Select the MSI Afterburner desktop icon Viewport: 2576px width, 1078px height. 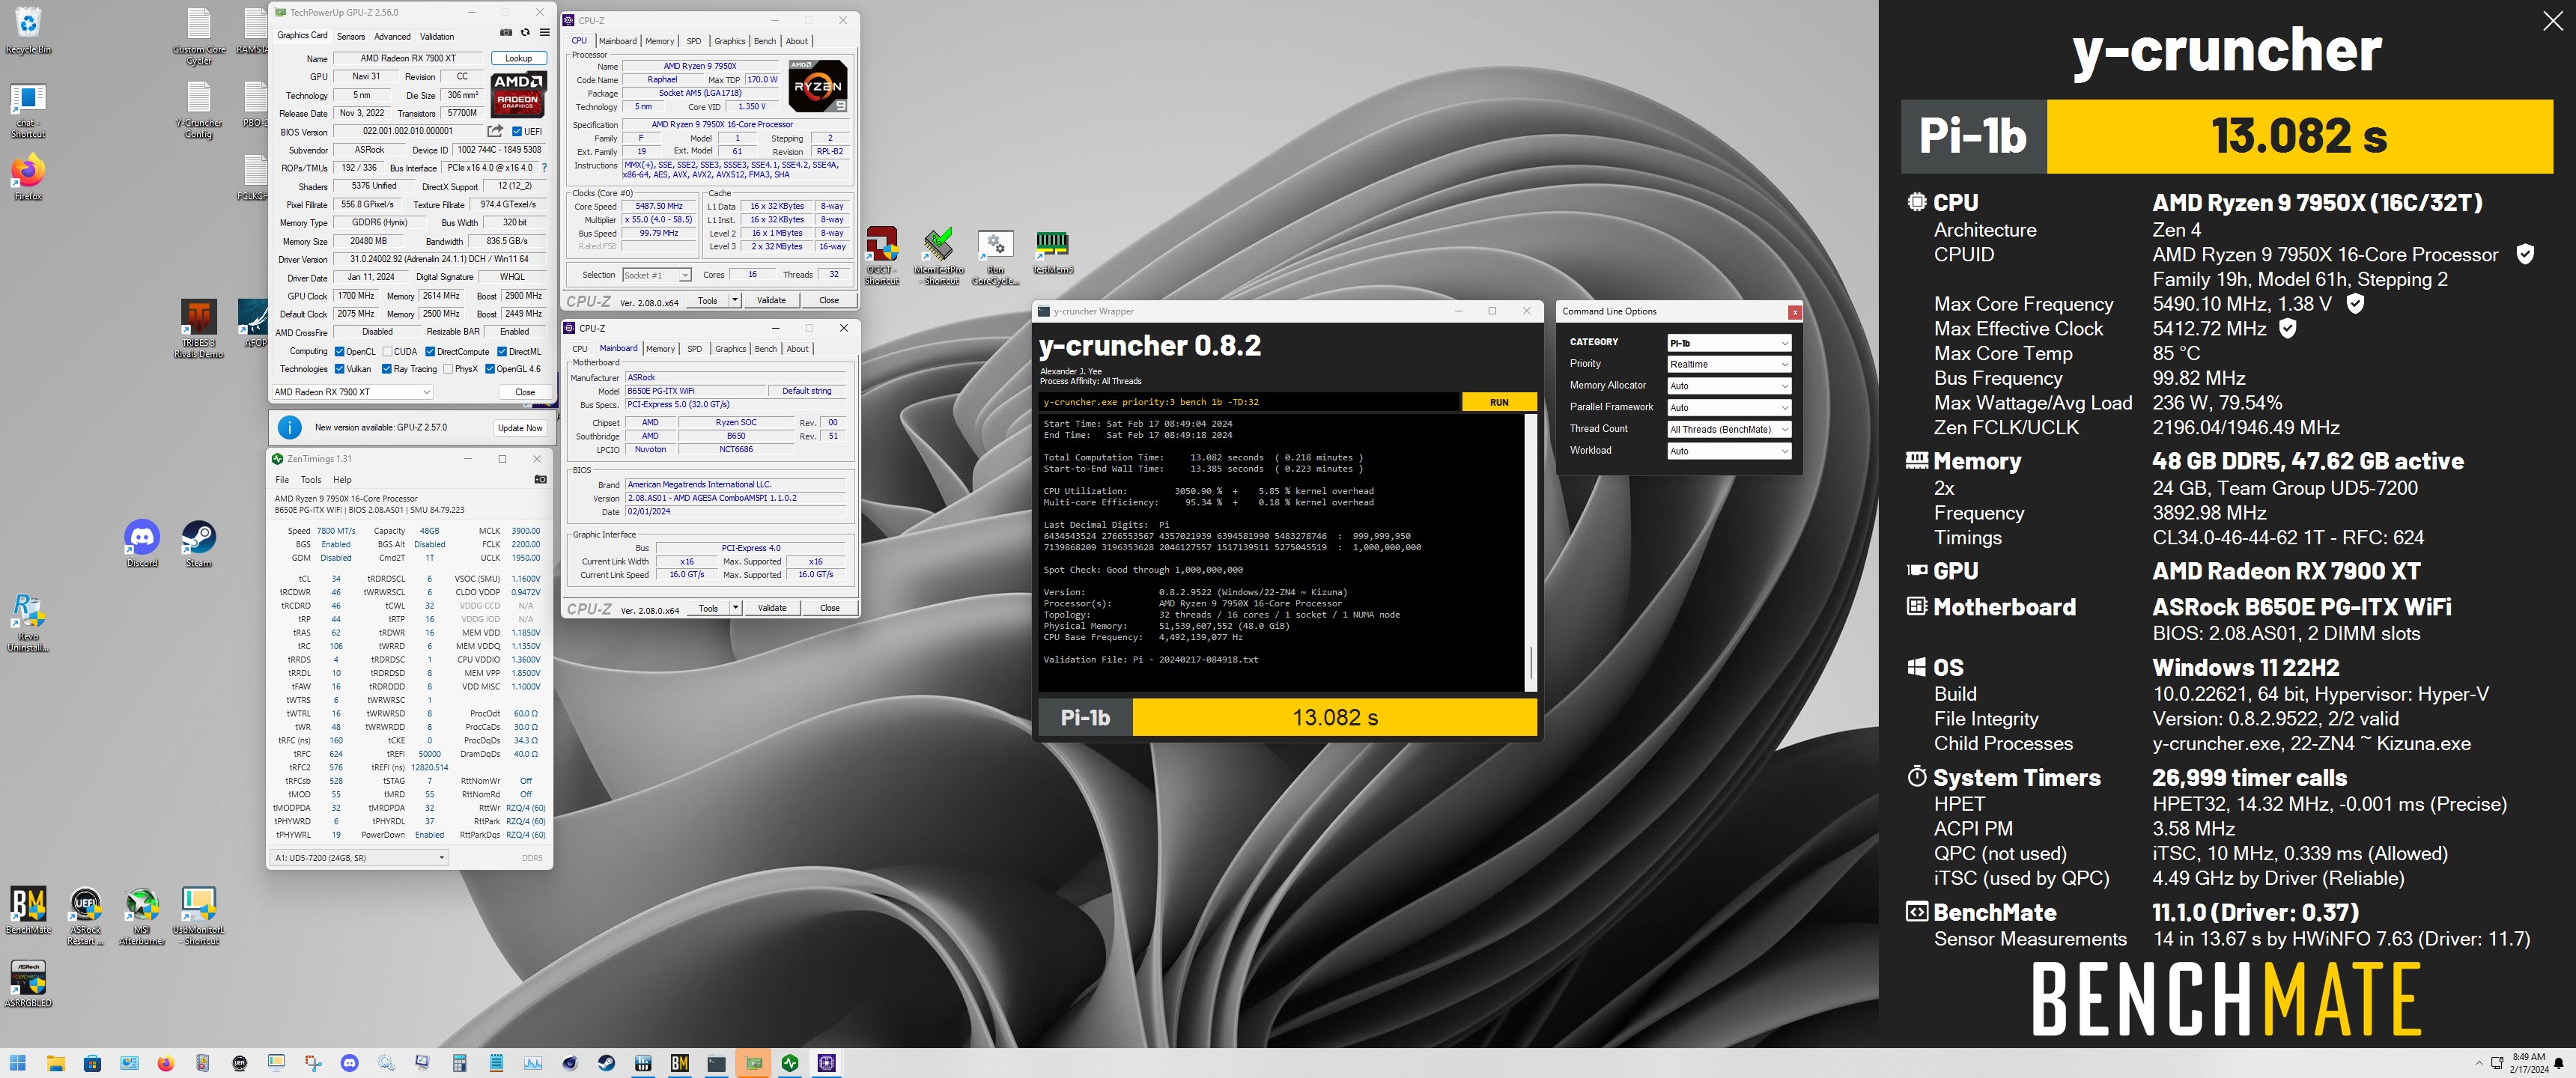tap(141, 916)
